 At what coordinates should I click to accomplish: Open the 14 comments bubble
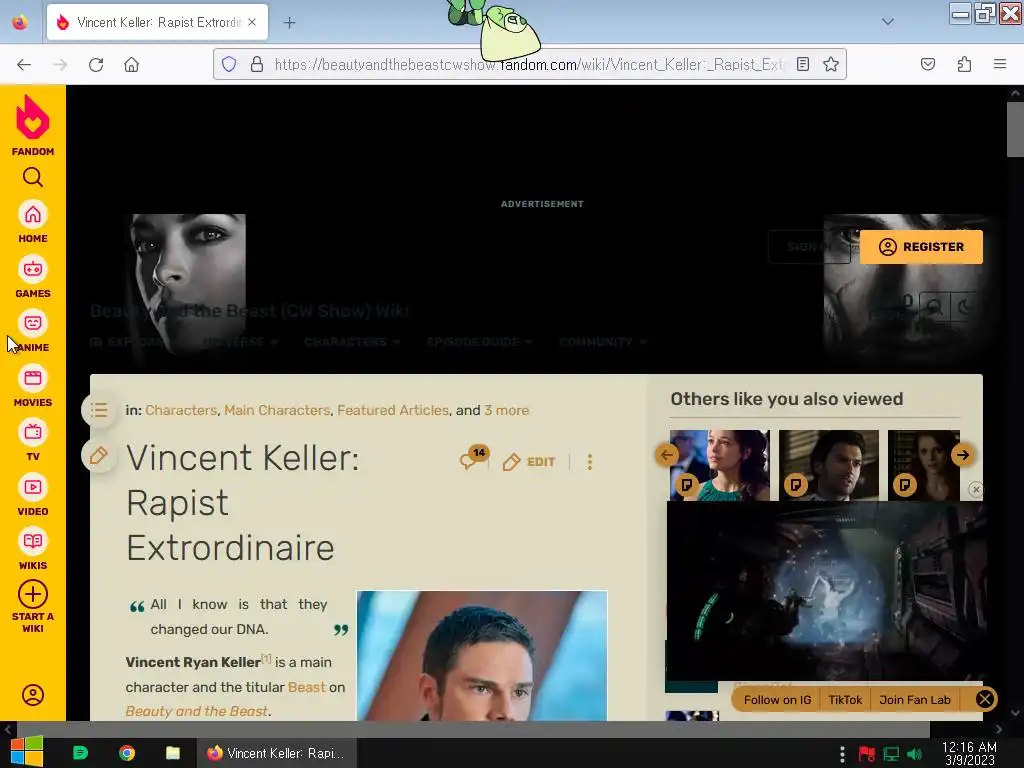click(x=473, y=458)
